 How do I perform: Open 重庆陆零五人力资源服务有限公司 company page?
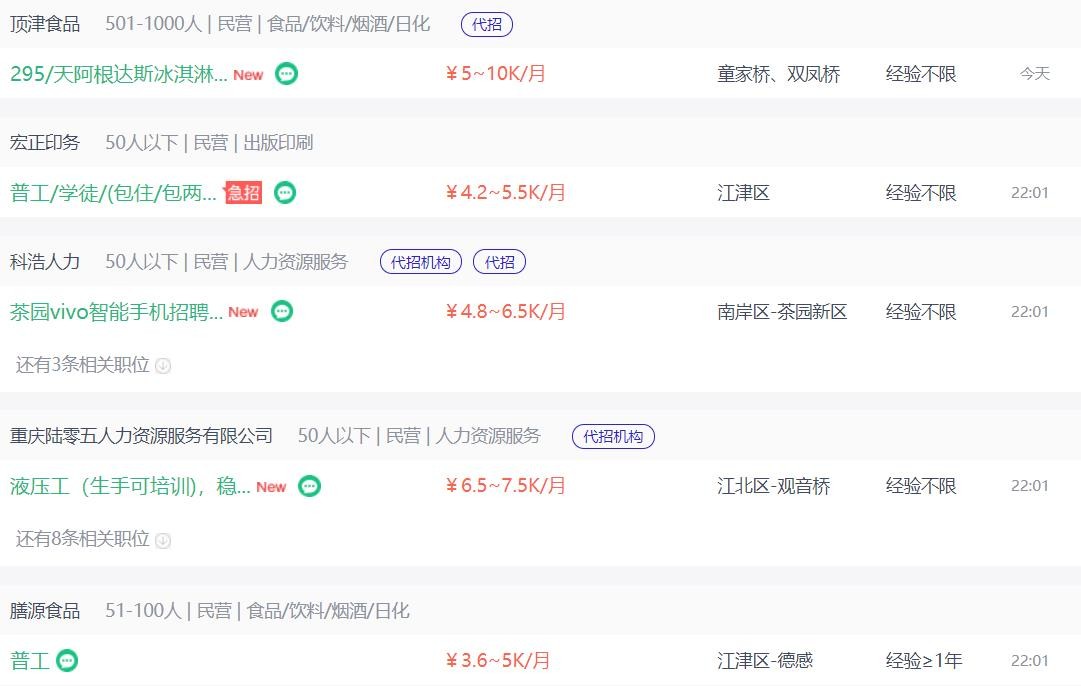(x=141, y=436)
